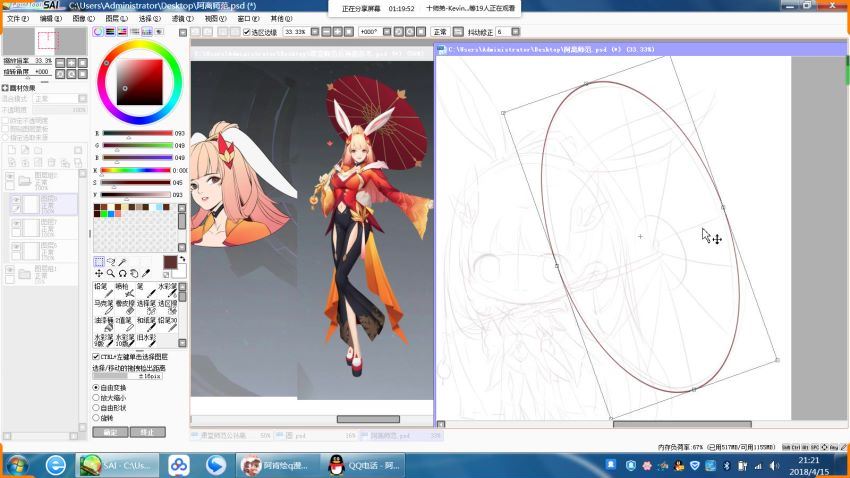This screenshot has width=850, height=478.
Task: Select the hand pan tool
Action: tap(134, 274)
